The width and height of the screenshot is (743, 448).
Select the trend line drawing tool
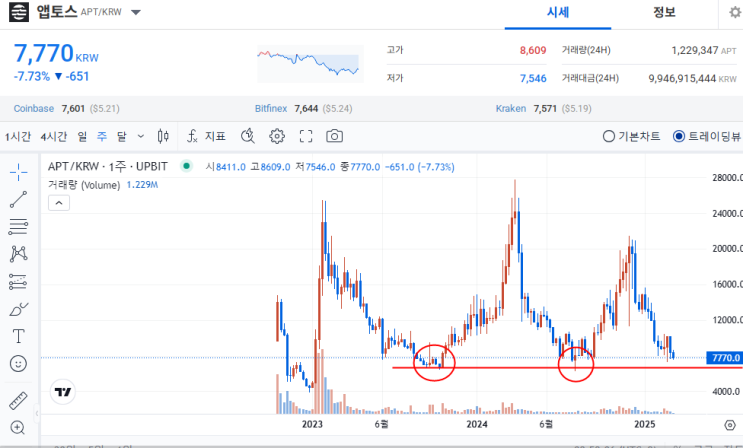point(18,200)
